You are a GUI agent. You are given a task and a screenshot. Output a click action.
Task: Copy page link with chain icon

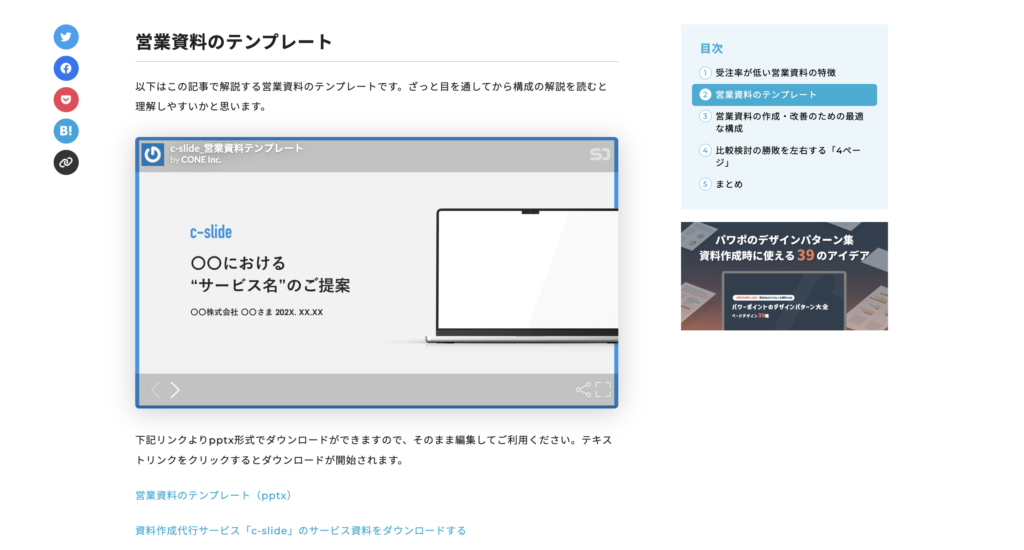(66, 162)
